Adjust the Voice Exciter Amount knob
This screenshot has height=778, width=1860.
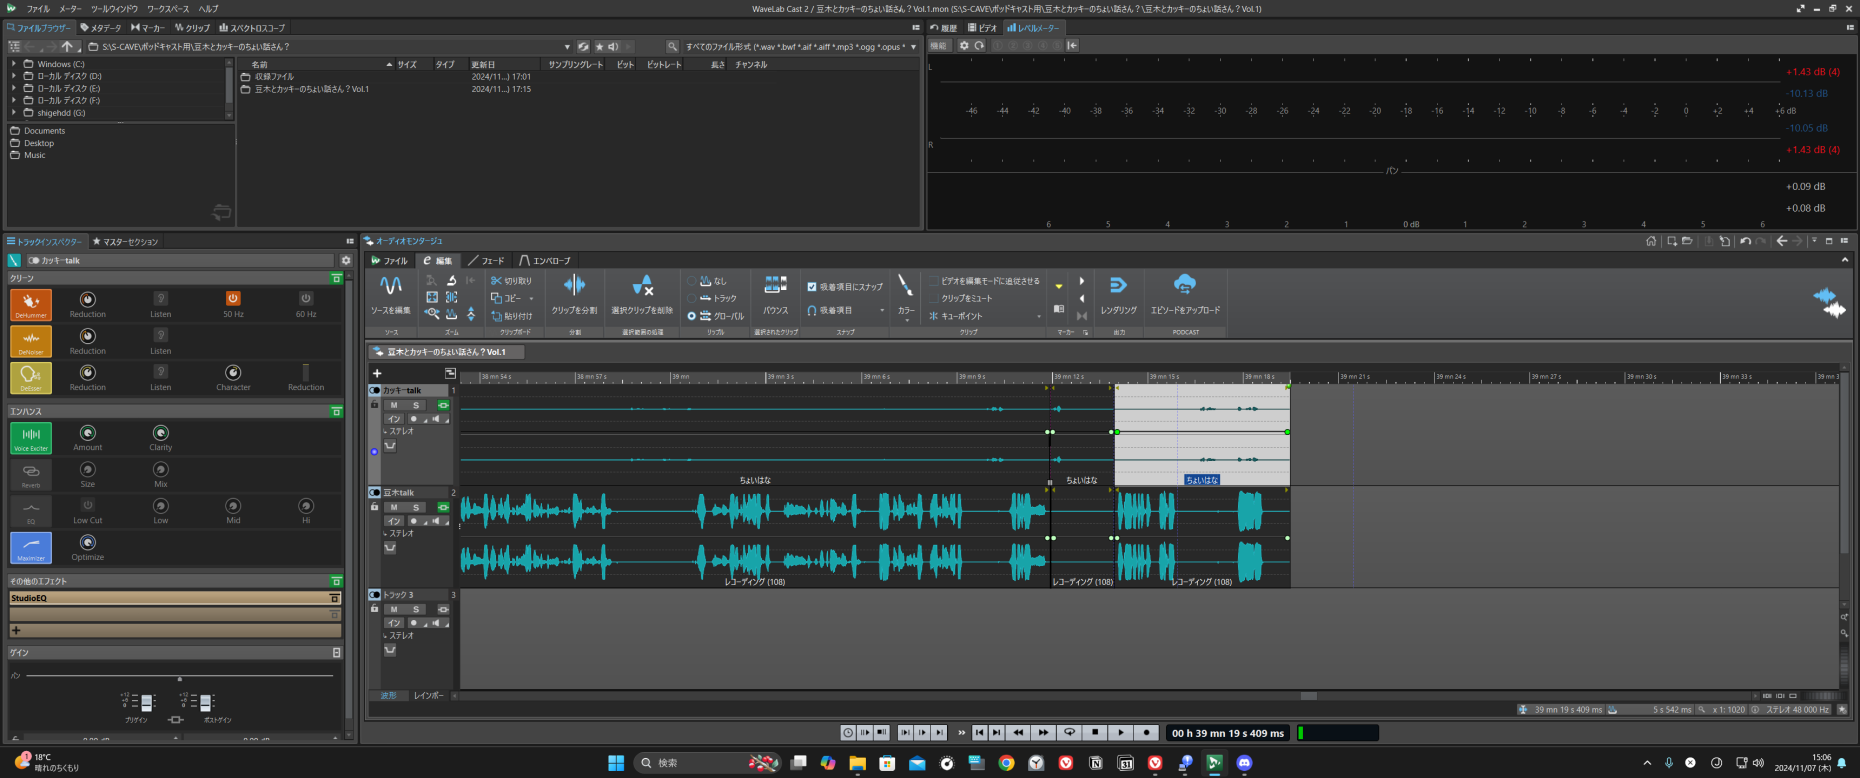pos(88,433)
